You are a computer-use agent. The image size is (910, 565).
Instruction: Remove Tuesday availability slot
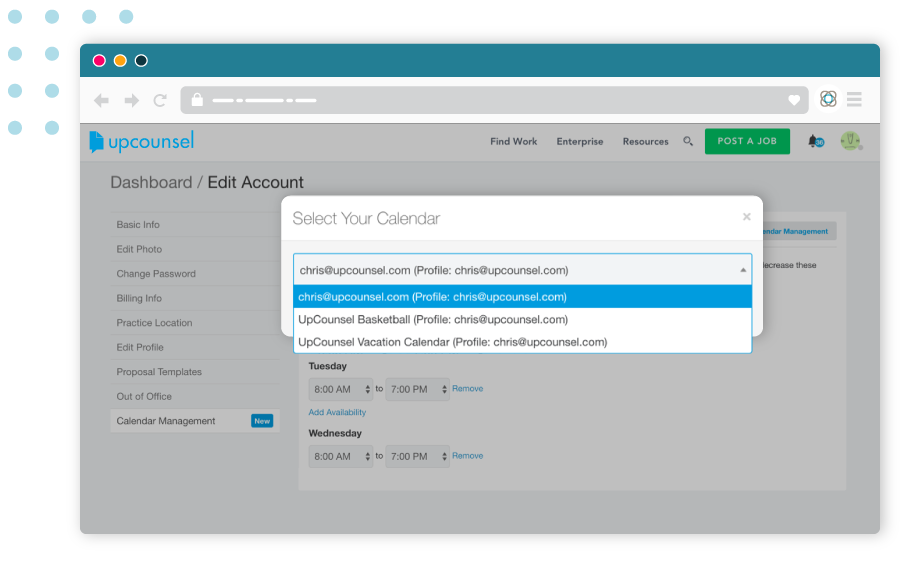(x=467, y=389)
